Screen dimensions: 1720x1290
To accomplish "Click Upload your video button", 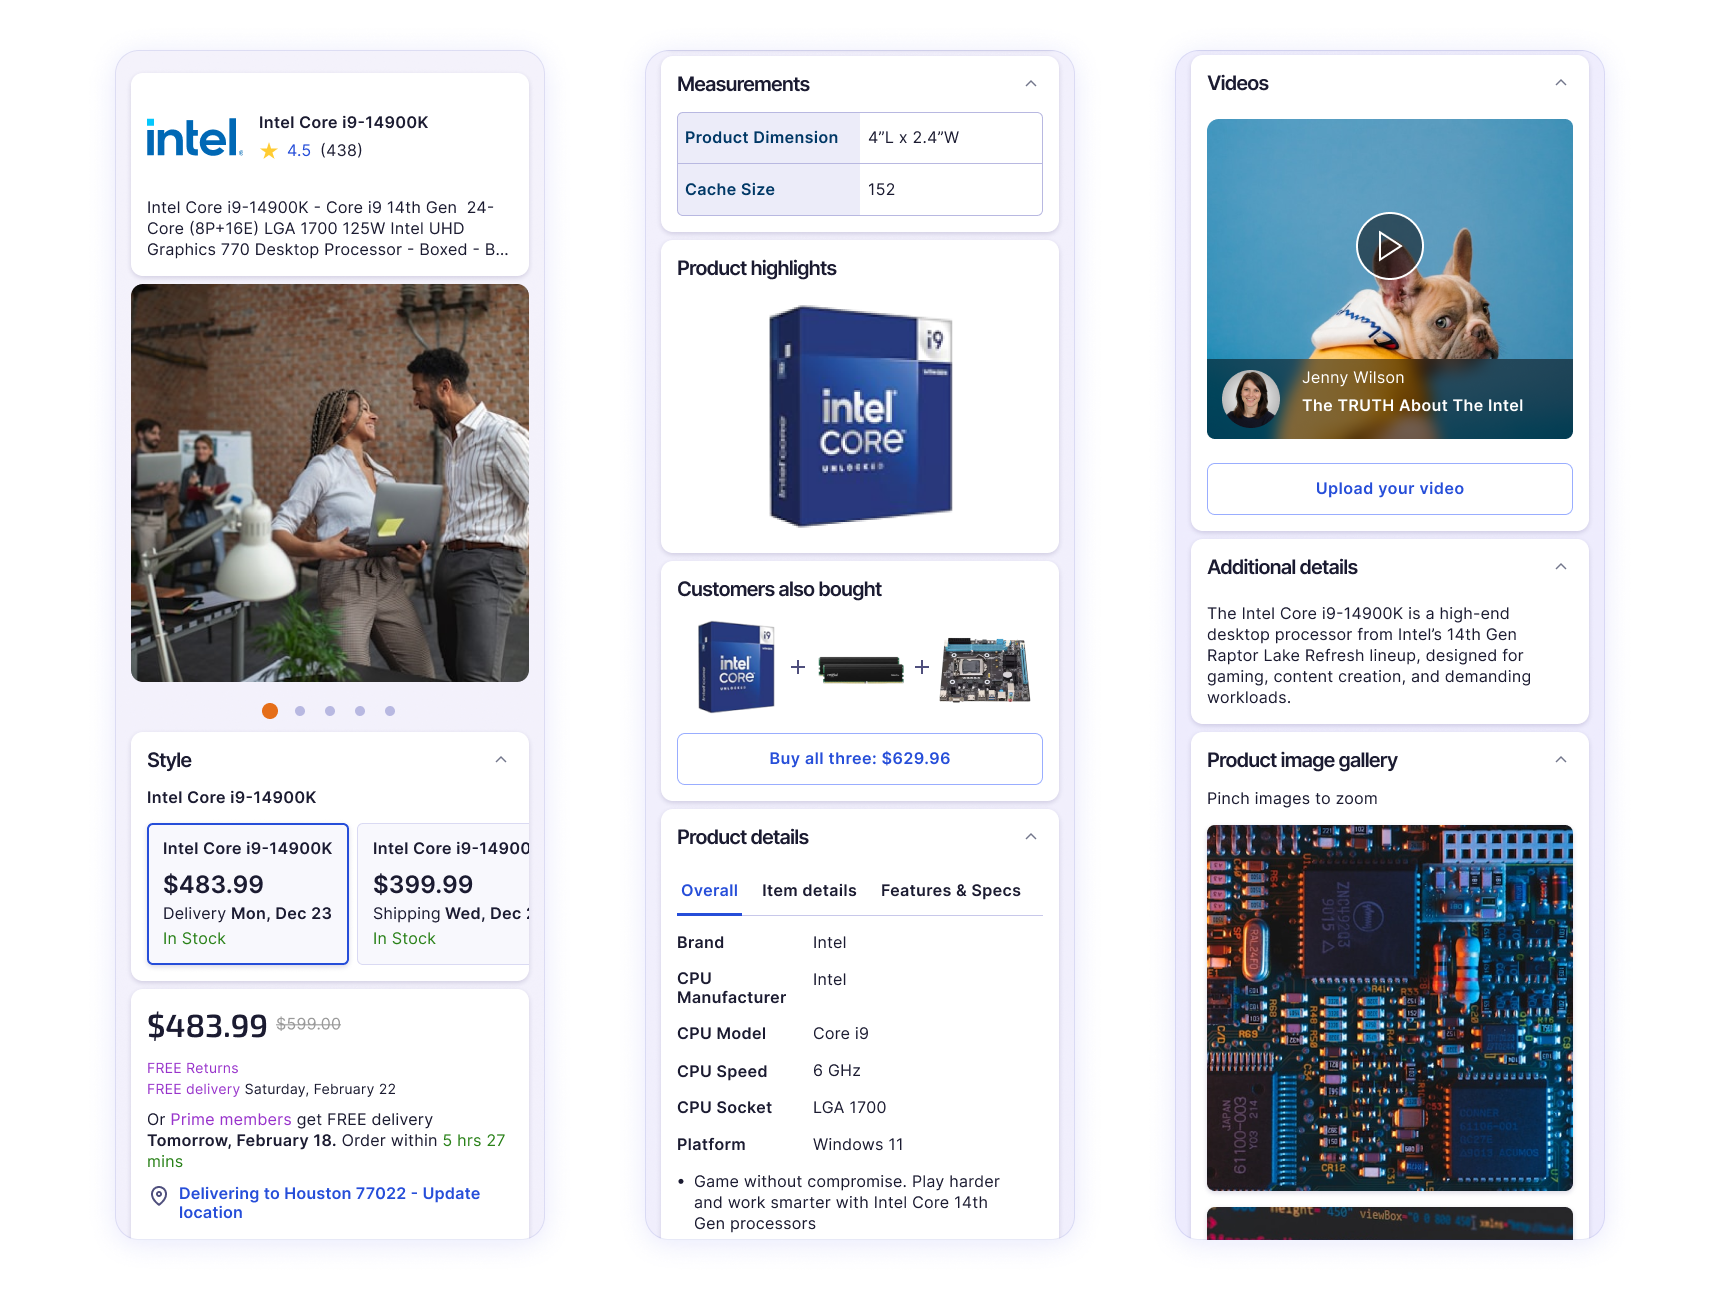I will click(1390, 489).
